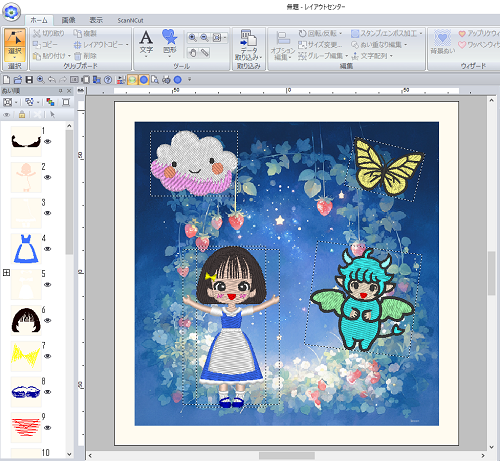Viewport: 500px width, 461px height.
Task: Open a file from quick toolbar
Action: point(18,79)
